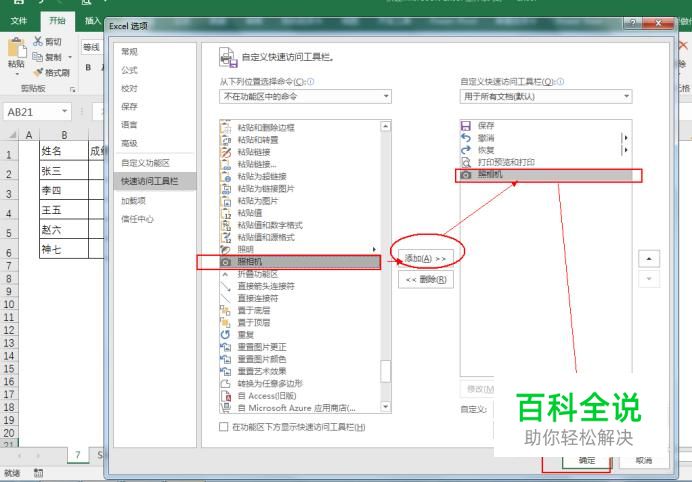Select 打印预览和打印 in the toolbar list
The width and height of the screenshot is (692, 482).
click(x=545, y=162)
